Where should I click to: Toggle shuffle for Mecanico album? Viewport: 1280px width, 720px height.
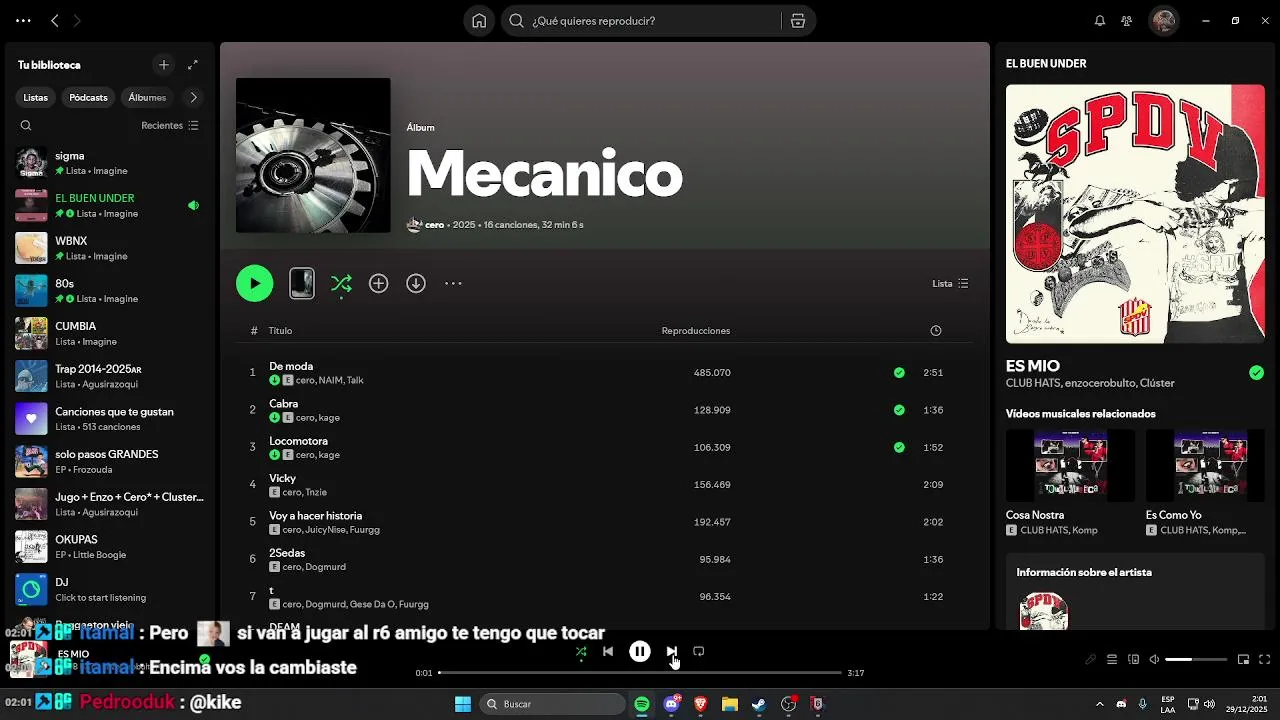click(341, 284)
